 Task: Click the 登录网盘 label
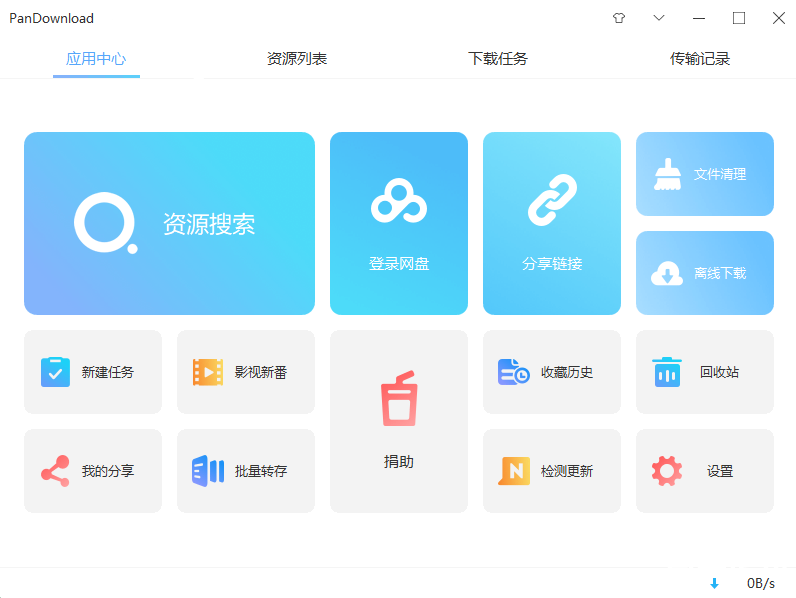tap(399, 264)
